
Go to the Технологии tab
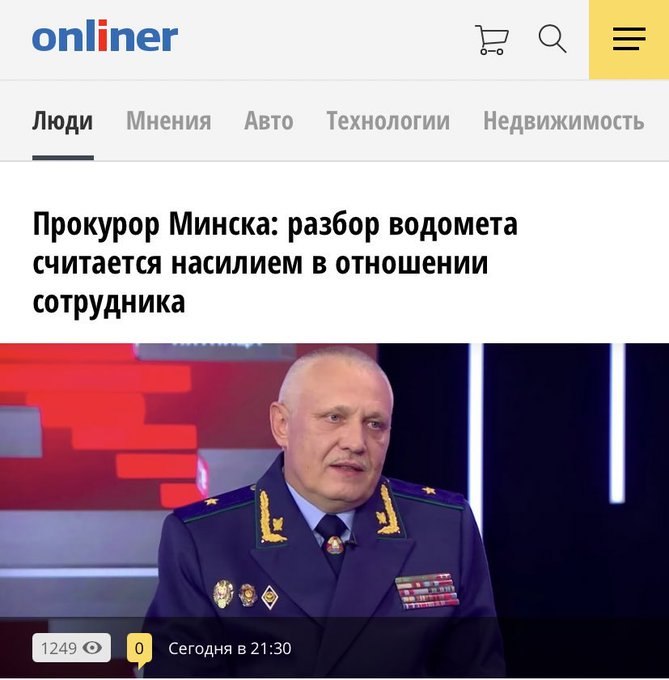pyautogui.click(x=388, y=121)
